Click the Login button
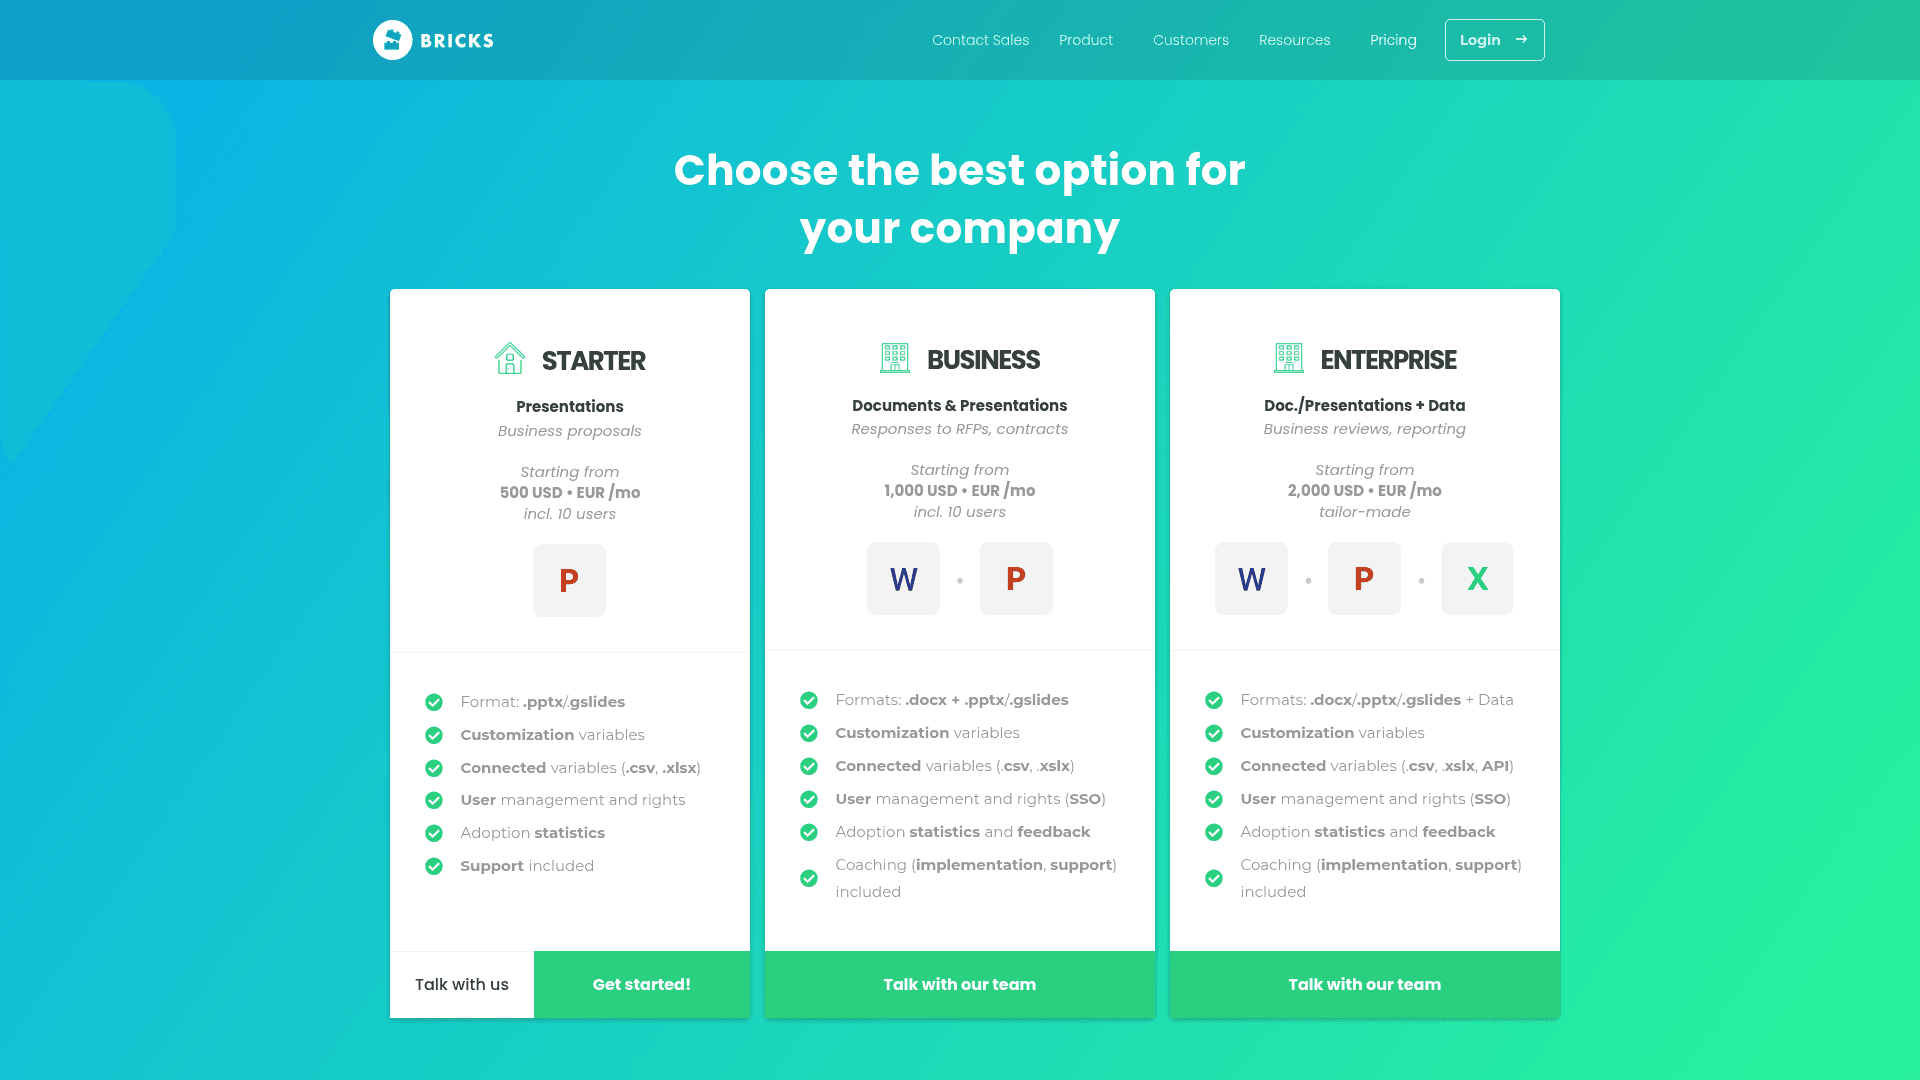Screen dimensions: 1920x1080 1494,40
